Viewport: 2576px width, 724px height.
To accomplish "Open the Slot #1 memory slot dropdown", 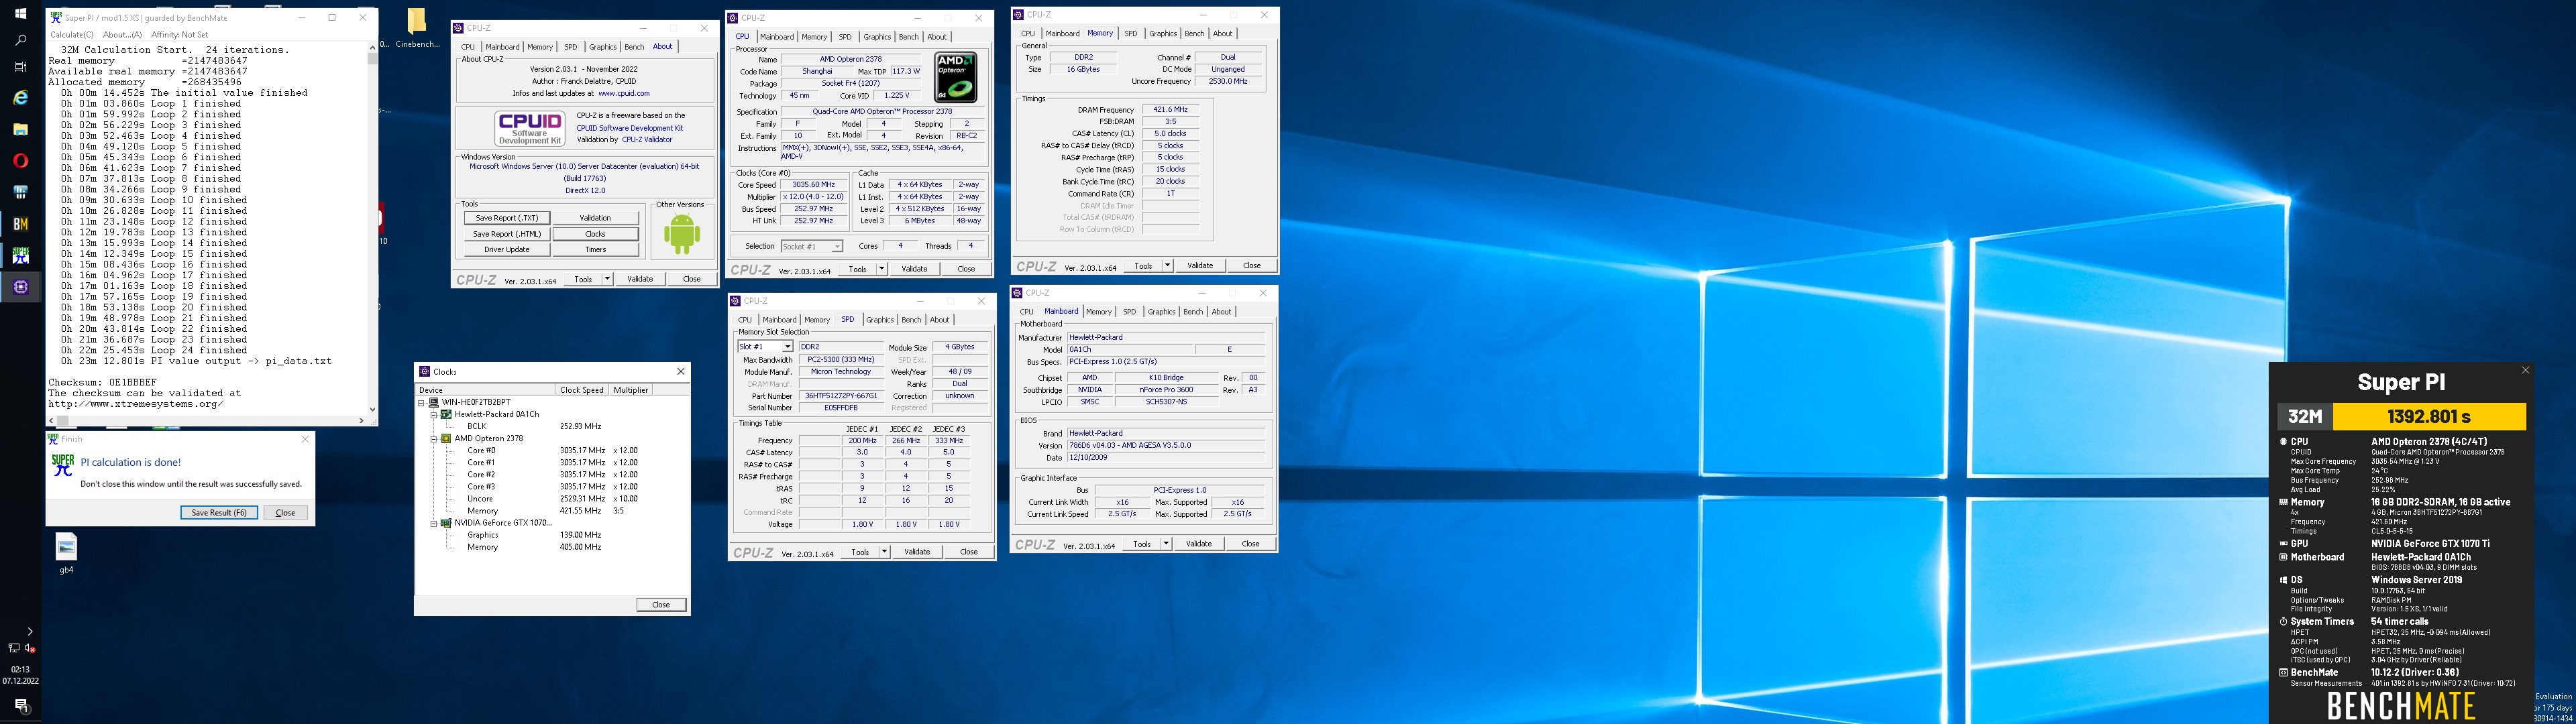I will click(787, 347).
